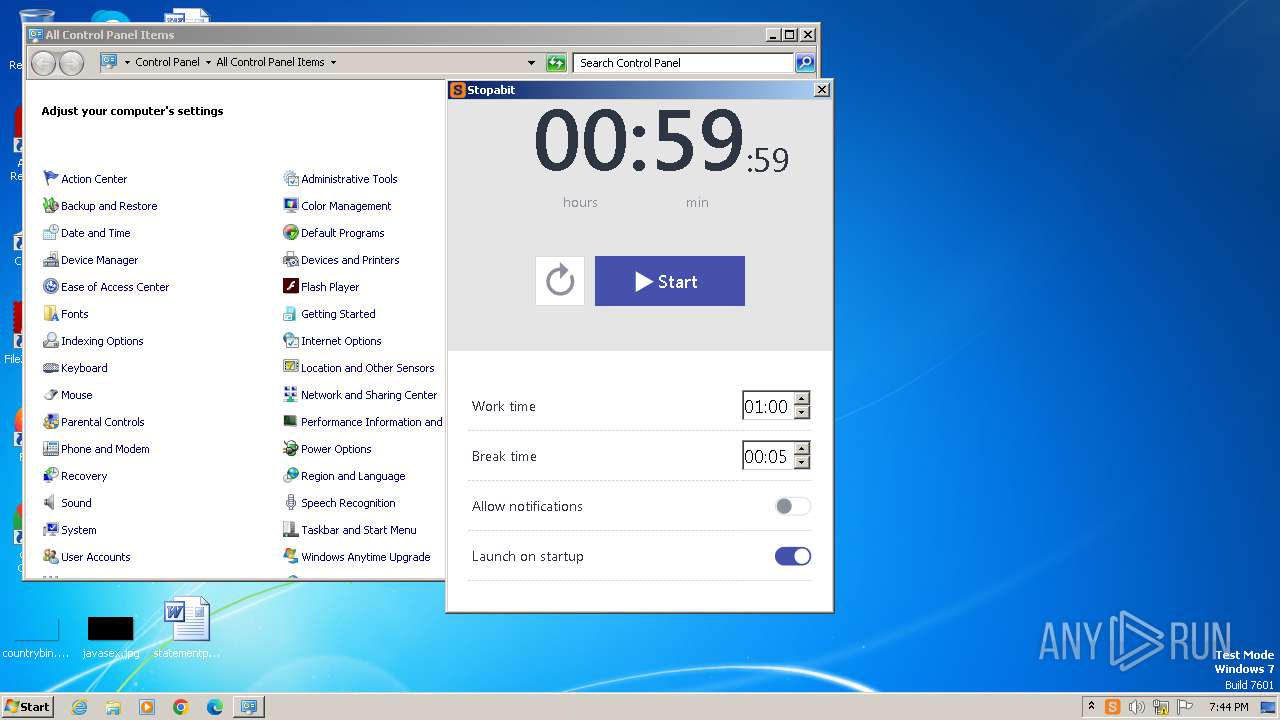Screen dimensions: 1280x720
Task: Open Action Center icon in Control Panel
Action: 51,178
